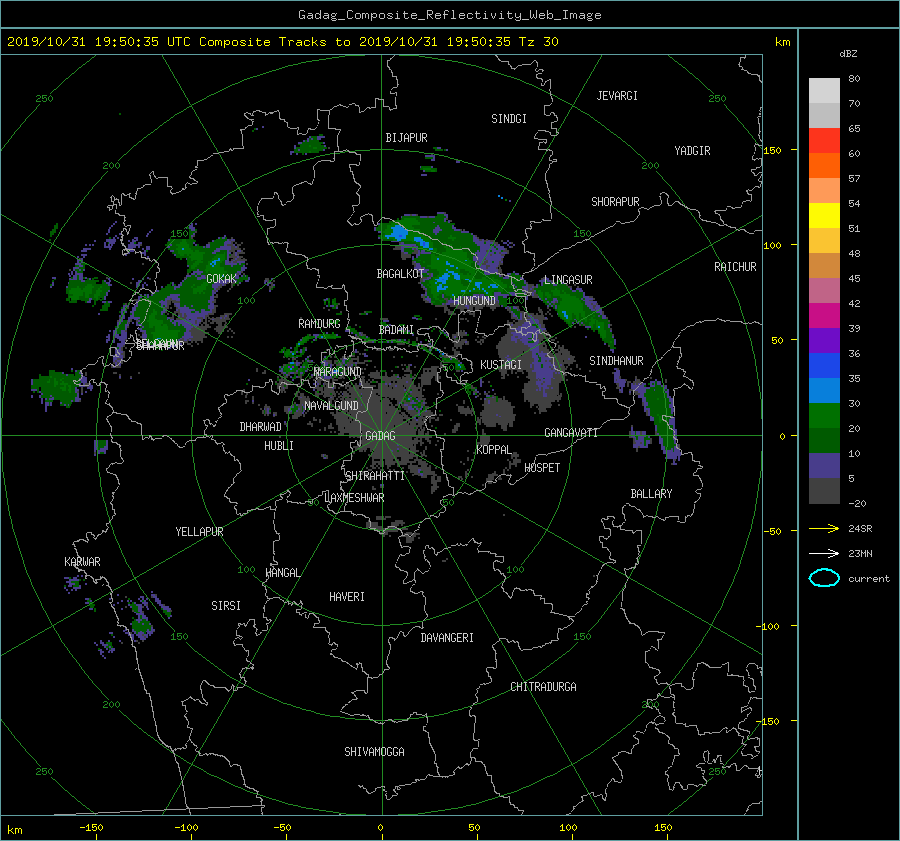The height and width of the screenshot is (841, 900).
Task: Click the HUBLI city label
Action: click(279, 446)
